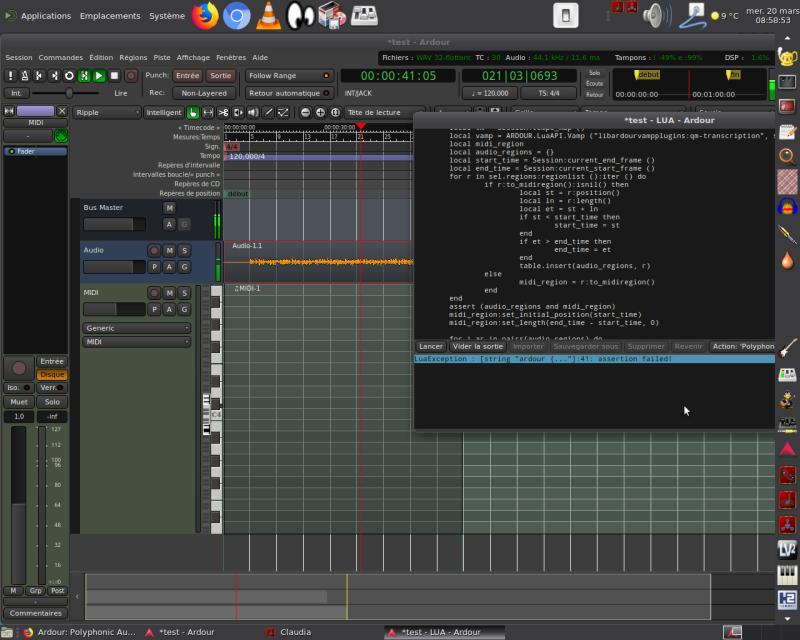Open Firefox from the top panel

(205, 15)
